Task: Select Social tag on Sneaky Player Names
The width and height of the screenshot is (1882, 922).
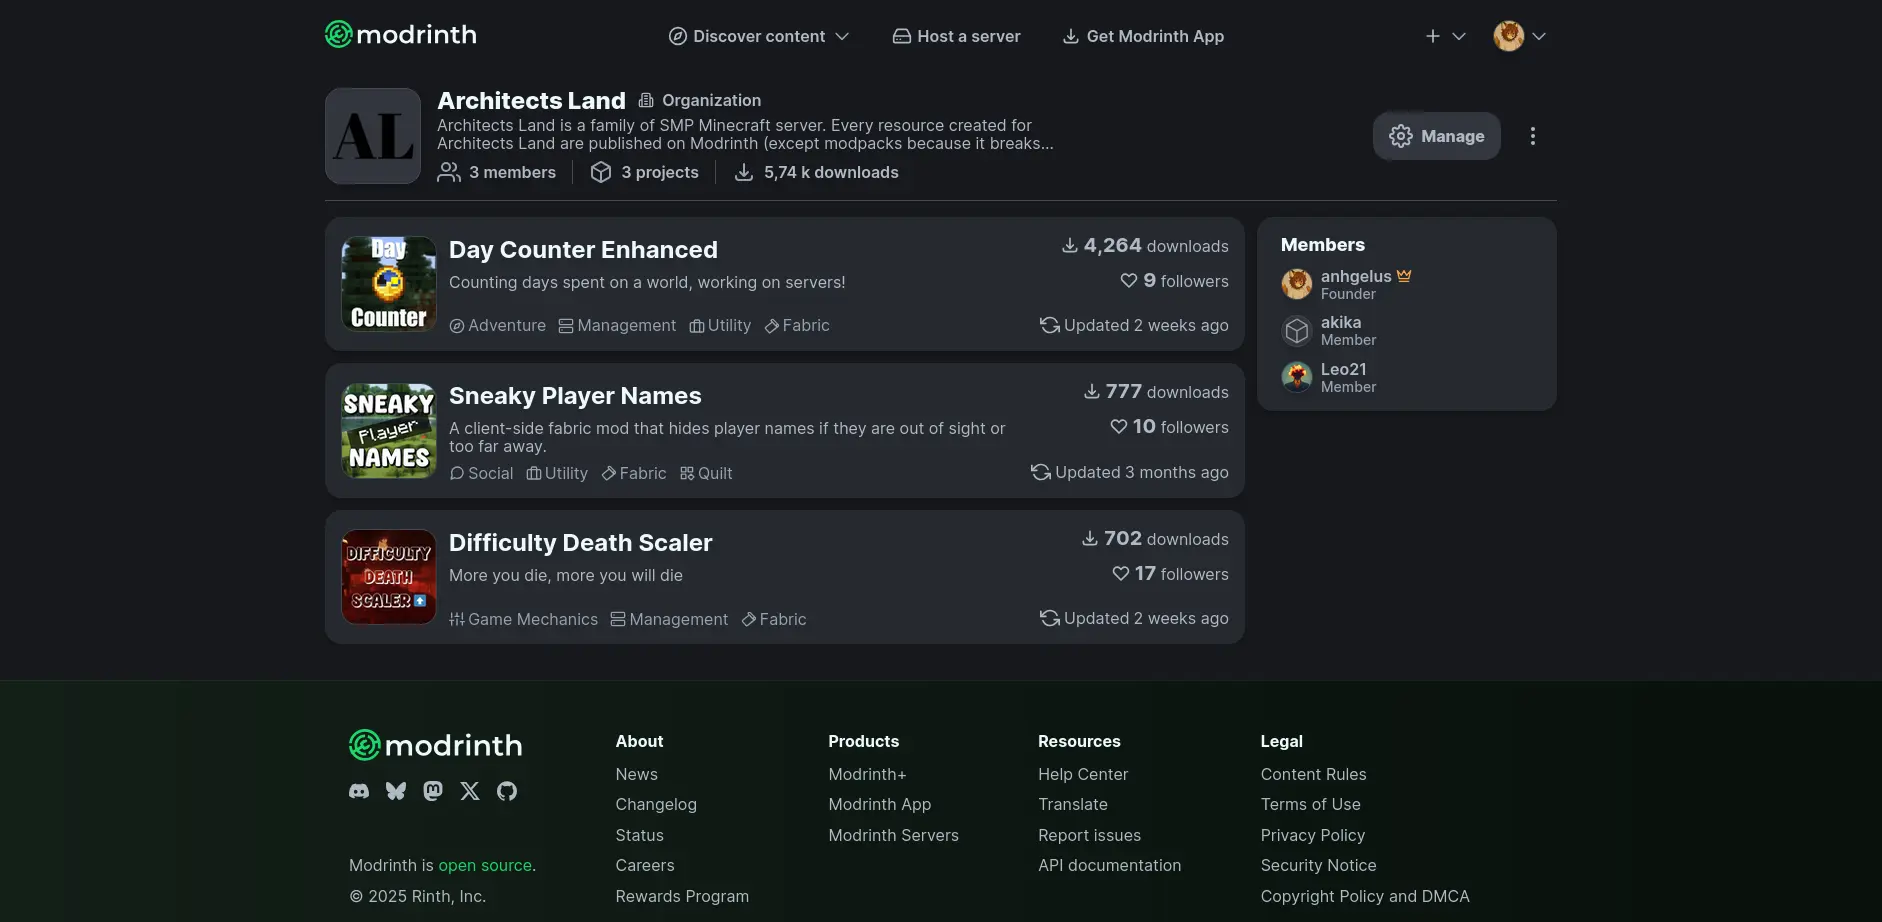Action: coord(481,474)
